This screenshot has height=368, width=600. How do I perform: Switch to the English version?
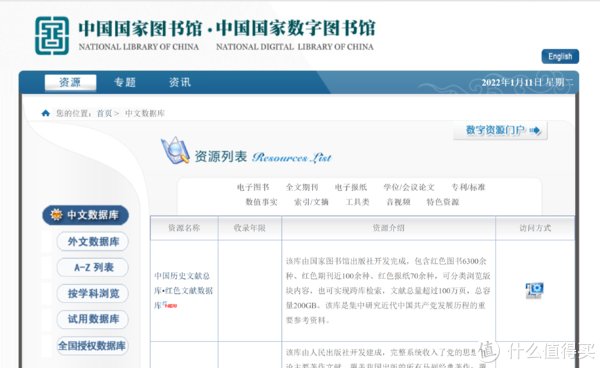pos(560,57)
